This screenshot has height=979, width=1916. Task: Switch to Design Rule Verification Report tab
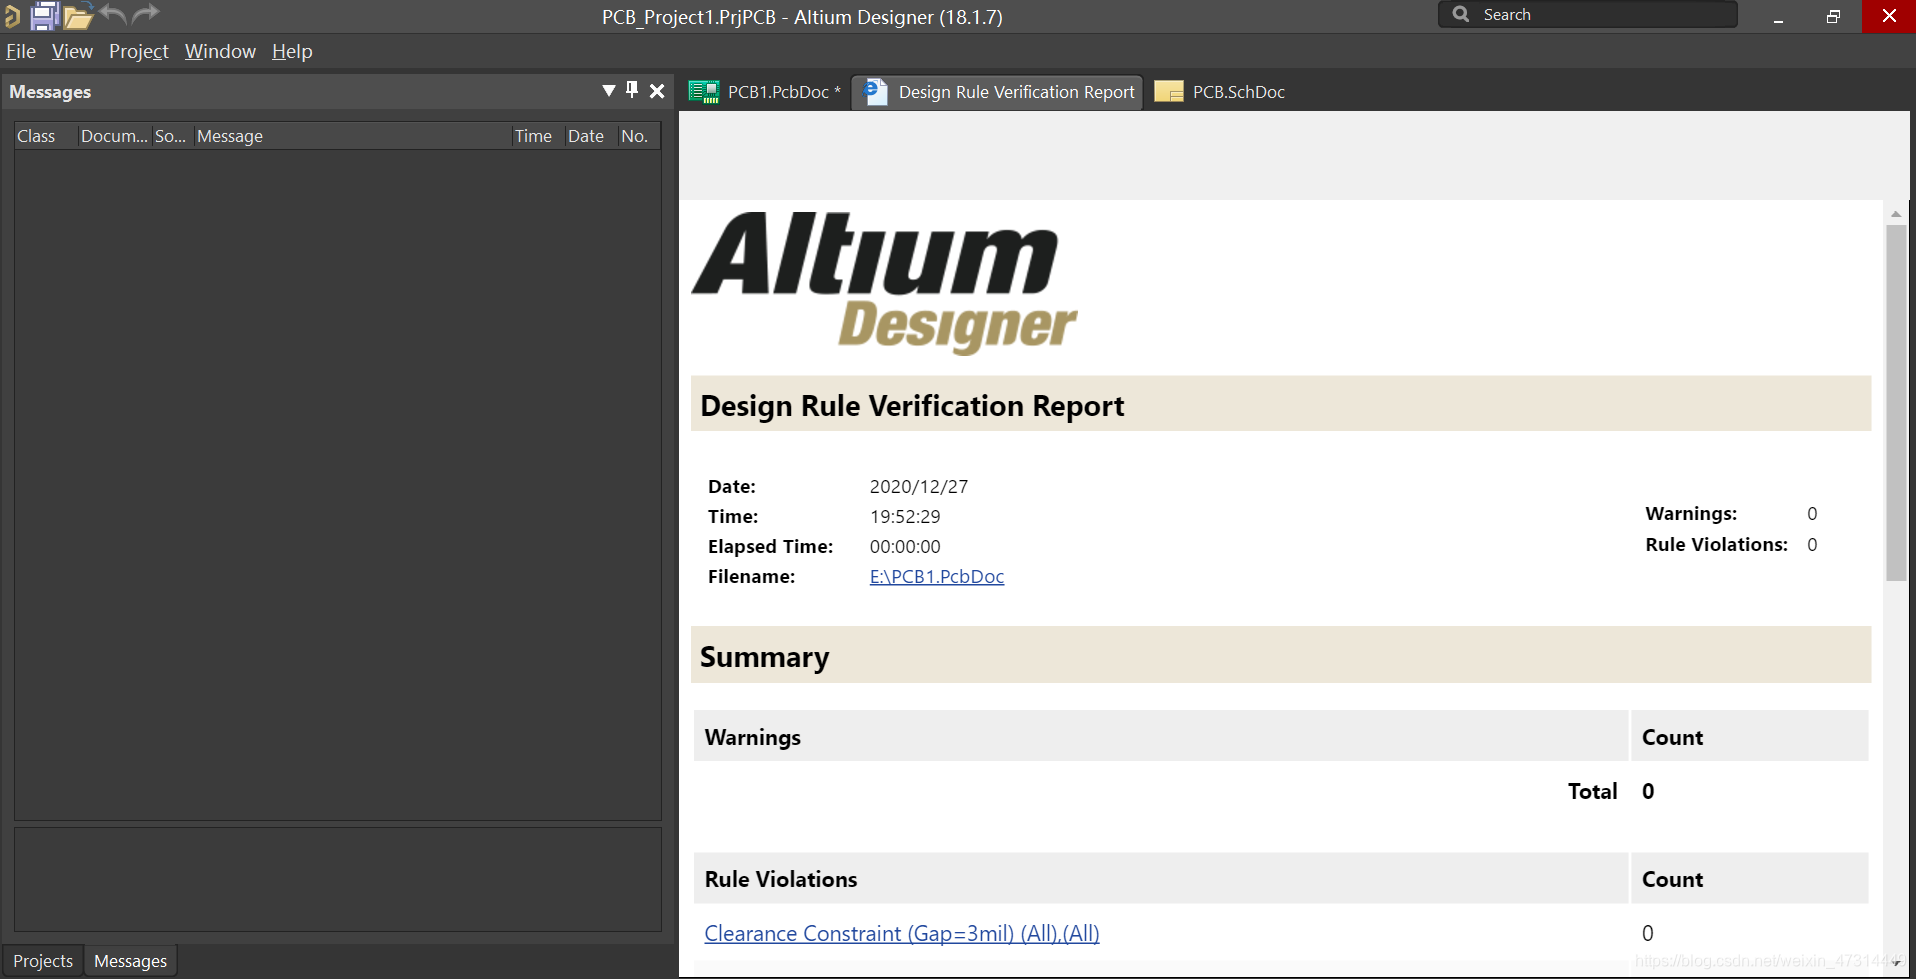[997, 92]
